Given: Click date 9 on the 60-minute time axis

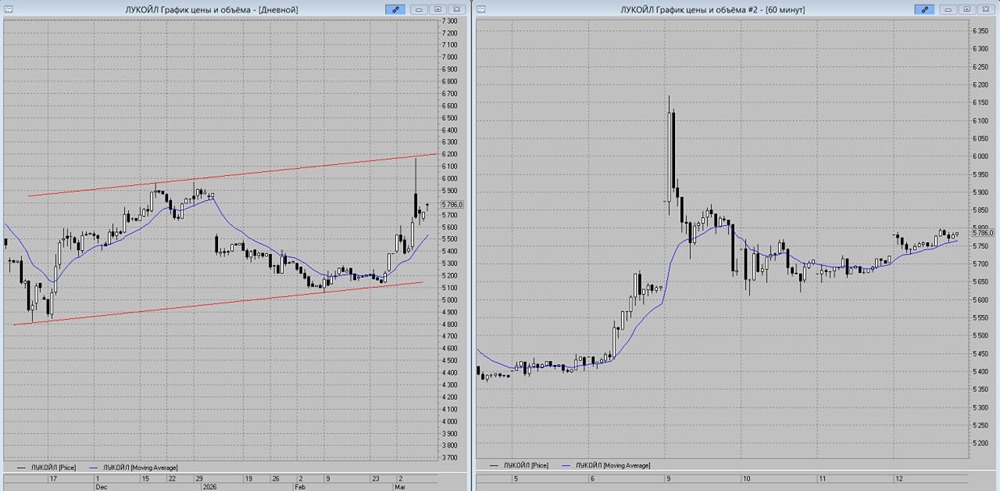Looking at the screenshot, I should tap(668, 478).
